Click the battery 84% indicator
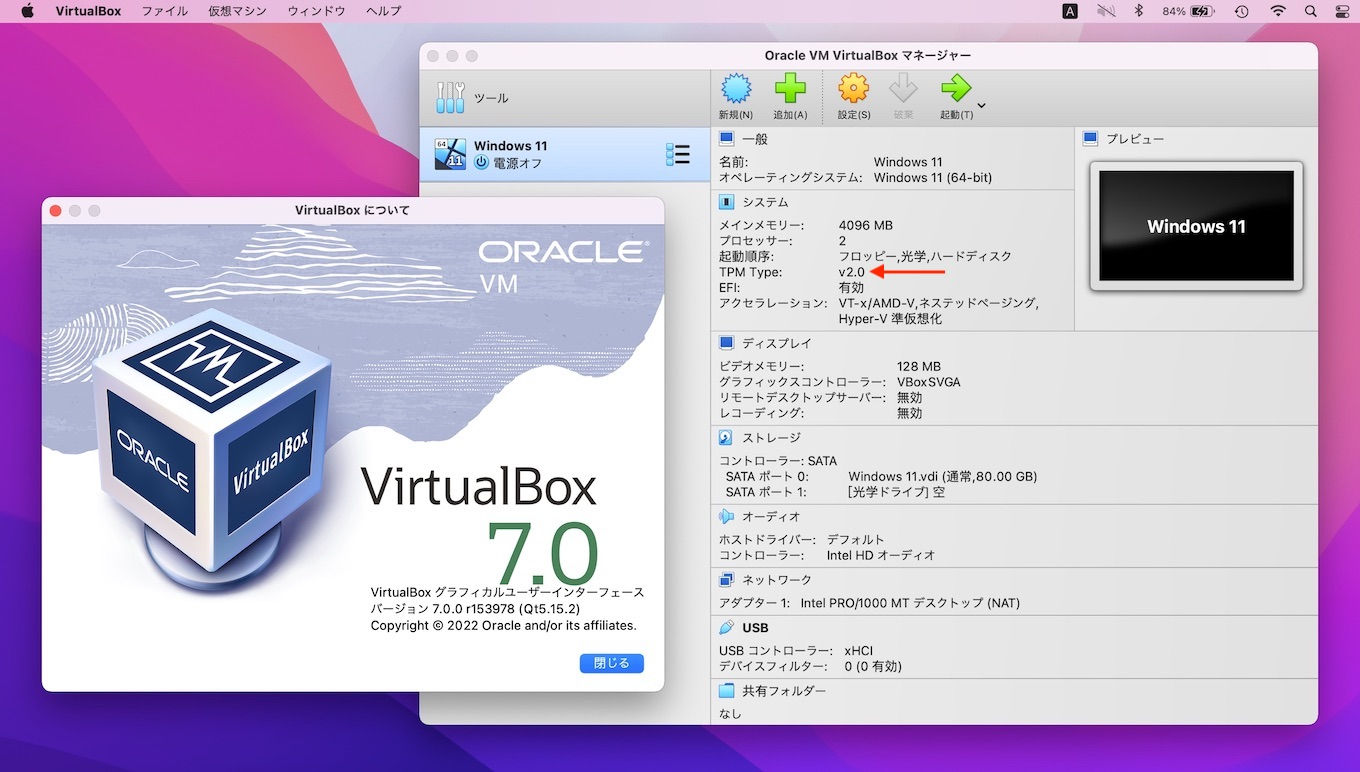 click(x=1188, y=11)
